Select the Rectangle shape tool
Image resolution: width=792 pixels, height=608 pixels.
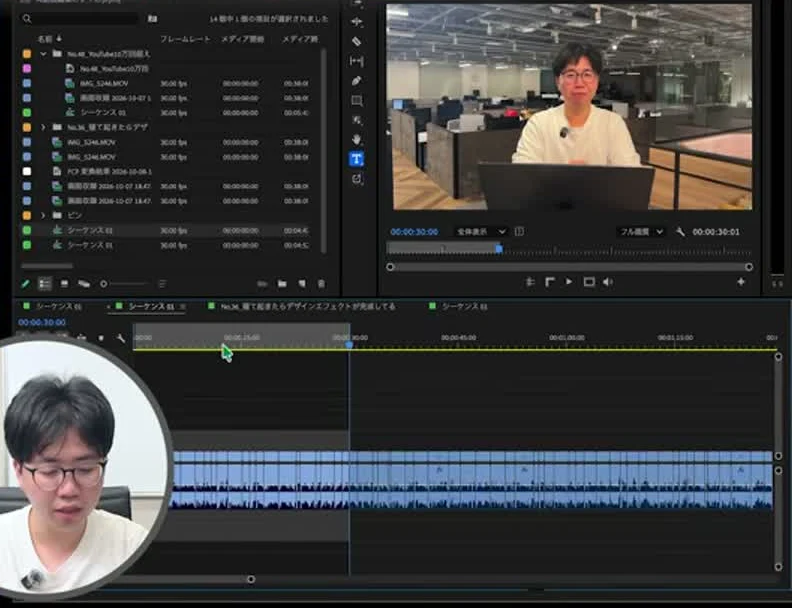pyautogui.click(x=357, y=100)
